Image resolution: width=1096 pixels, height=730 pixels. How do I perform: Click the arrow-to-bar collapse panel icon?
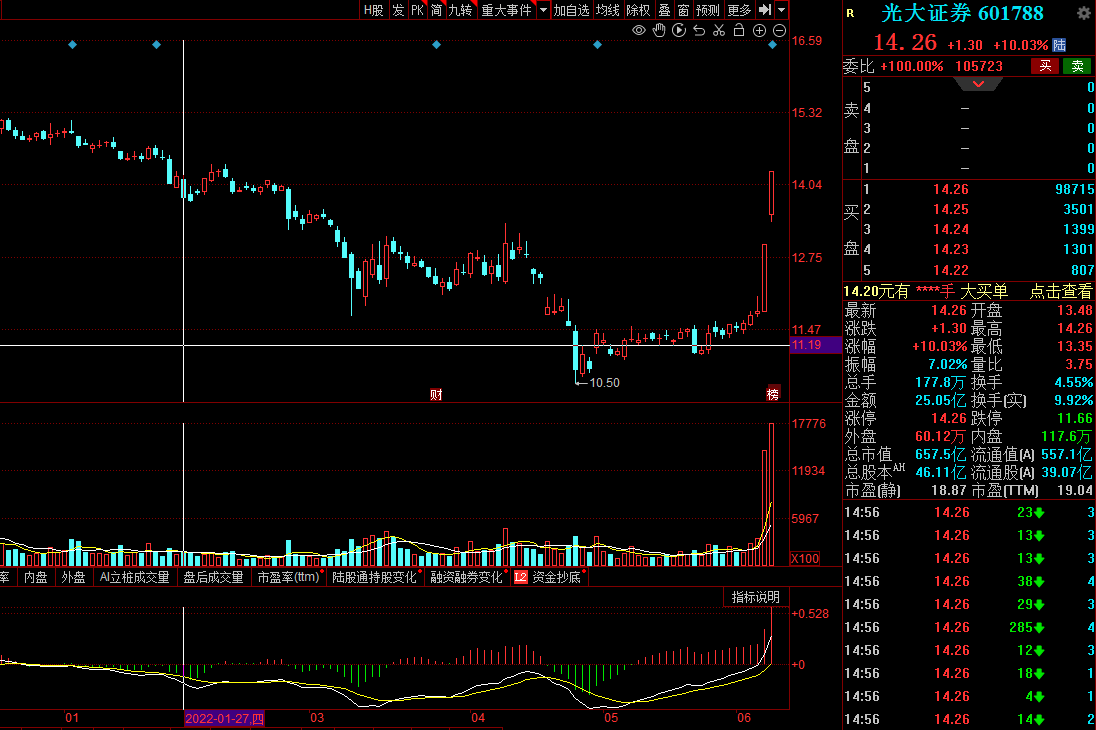(764, 10)
